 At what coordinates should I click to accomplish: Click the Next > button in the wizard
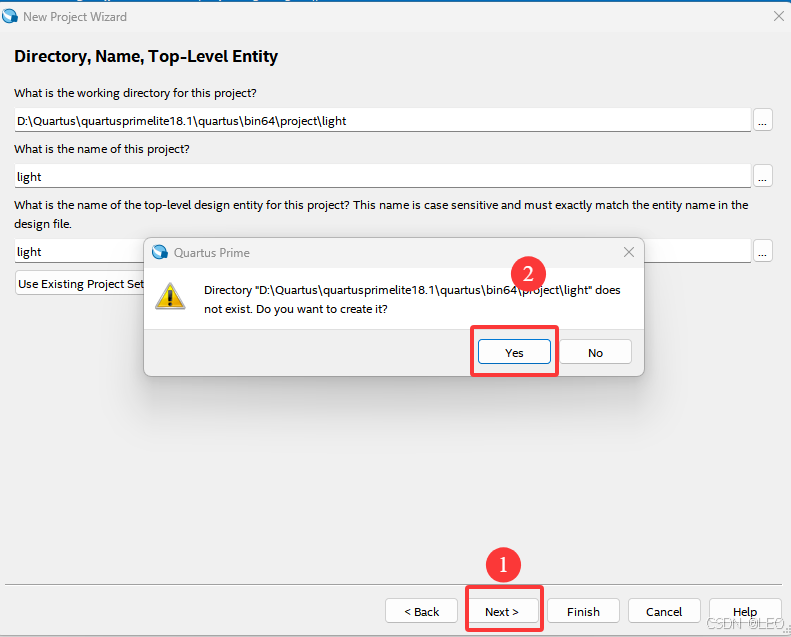pyautogui.click(x=502, y=611)
